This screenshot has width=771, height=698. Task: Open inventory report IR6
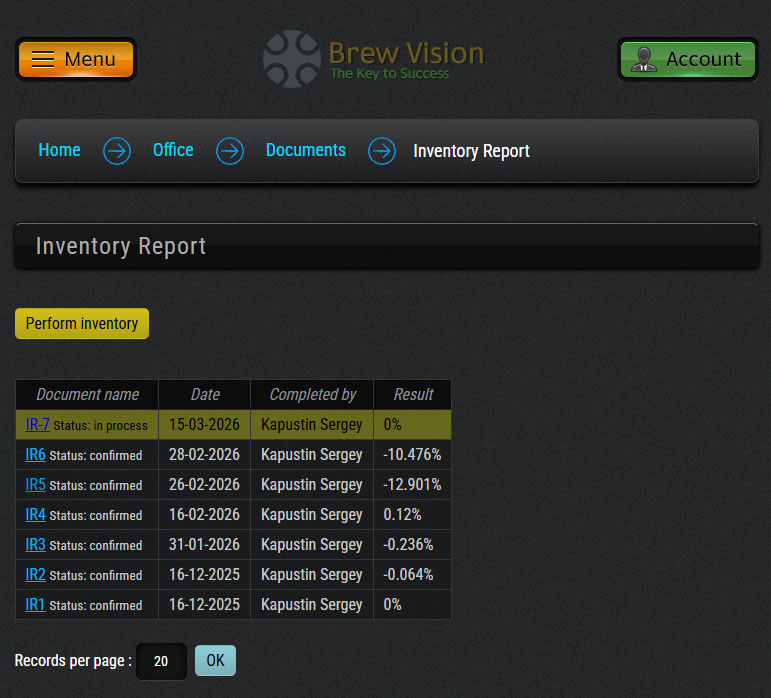[x=35, y=455]
